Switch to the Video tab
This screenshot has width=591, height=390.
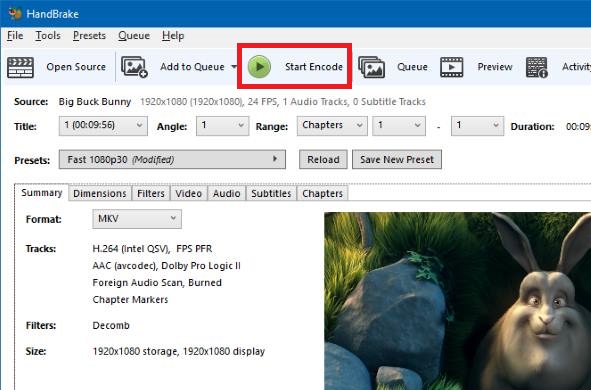(x=188, y=193)
